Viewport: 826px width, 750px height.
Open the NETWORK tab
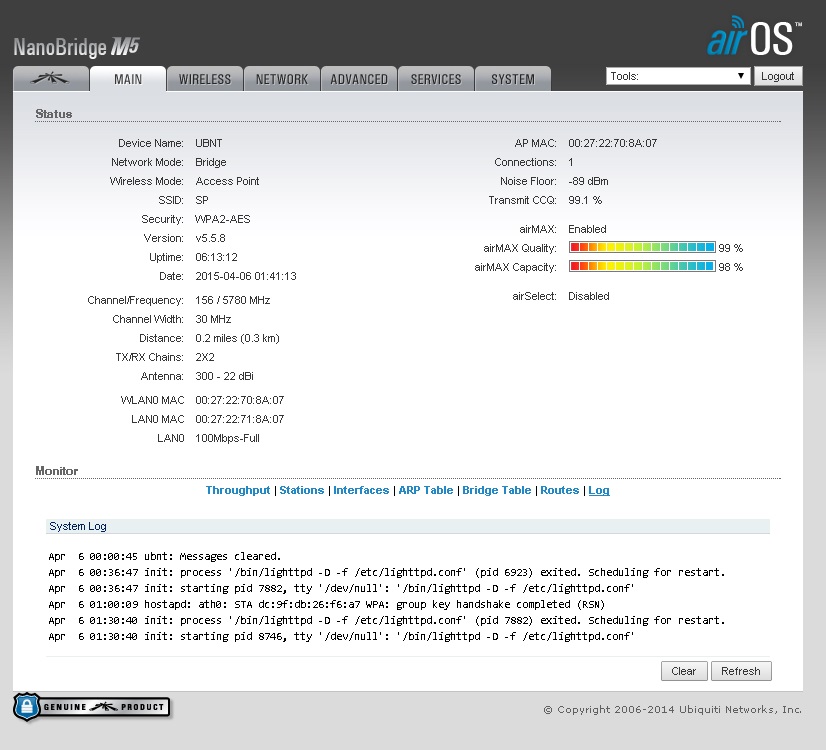pos(282,79)
